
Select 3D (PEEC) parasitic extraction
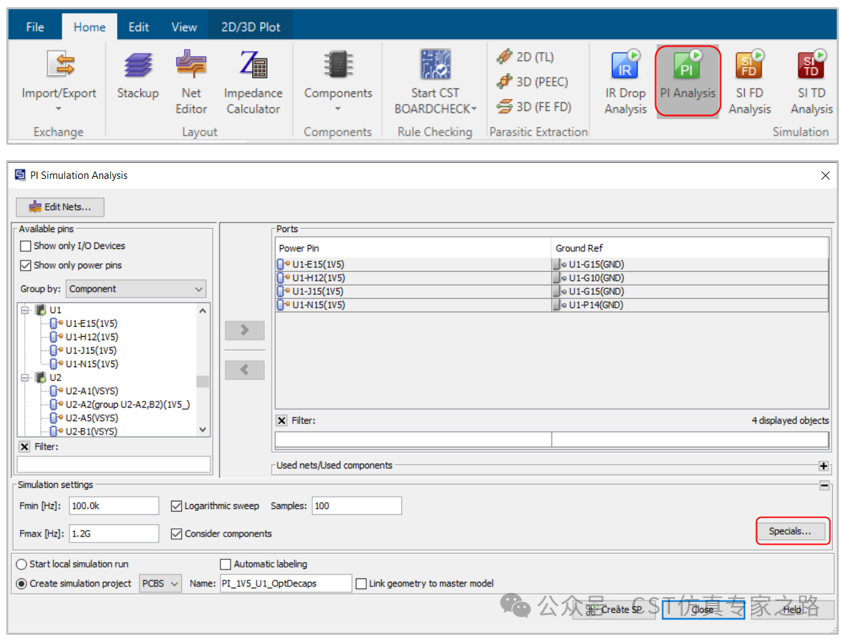click(x=533, y=82)
